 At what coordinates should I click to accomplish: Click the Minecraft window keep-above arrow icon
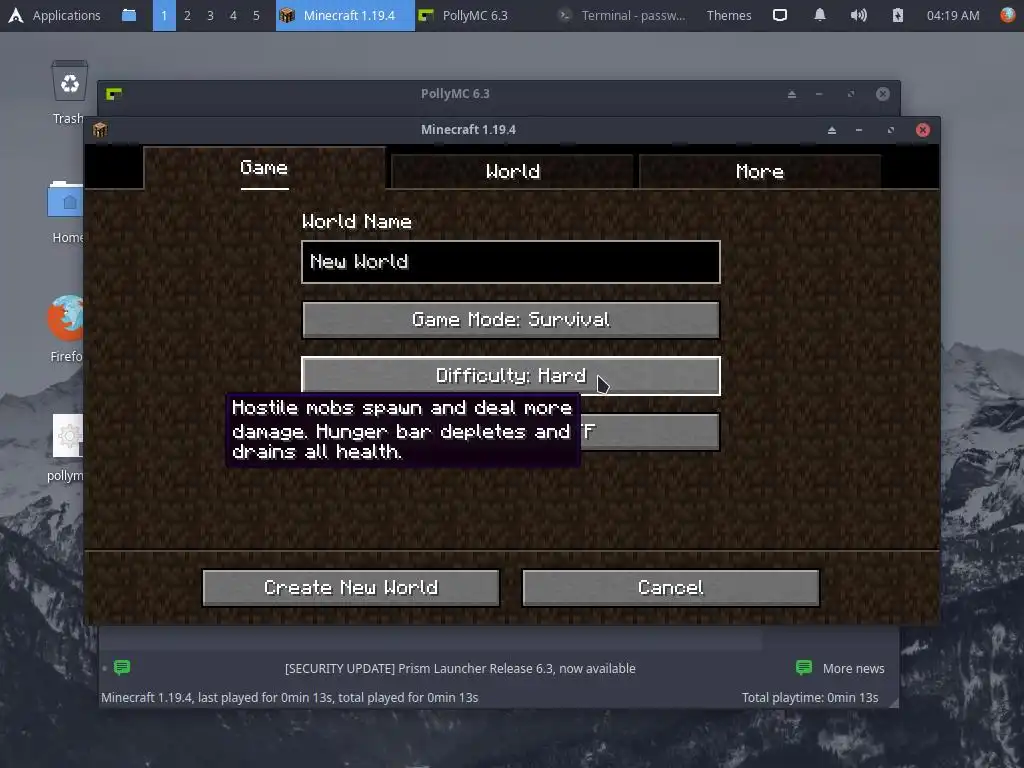click(x=832, y=130)
